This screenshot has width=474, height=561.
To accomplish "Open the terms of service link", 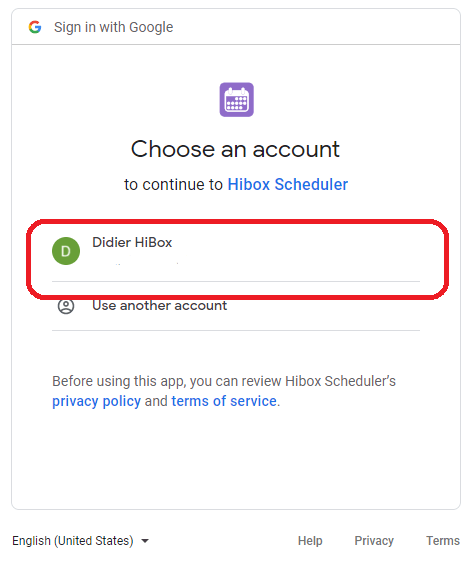I will 224,401.
